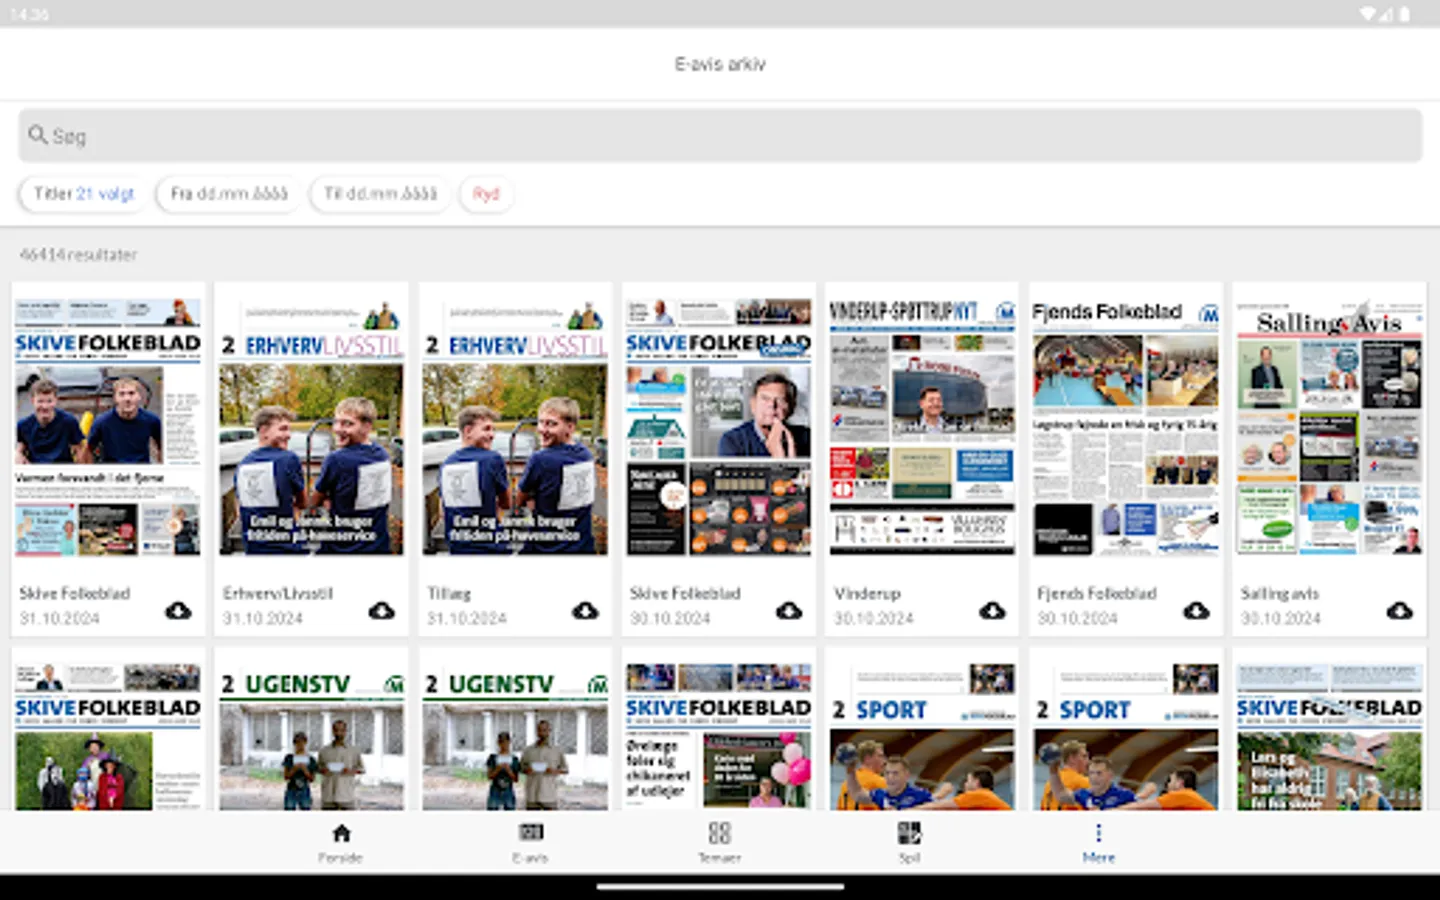Open Mere via the three-dot icon
1440x900 pixels.
point(1098,832)
